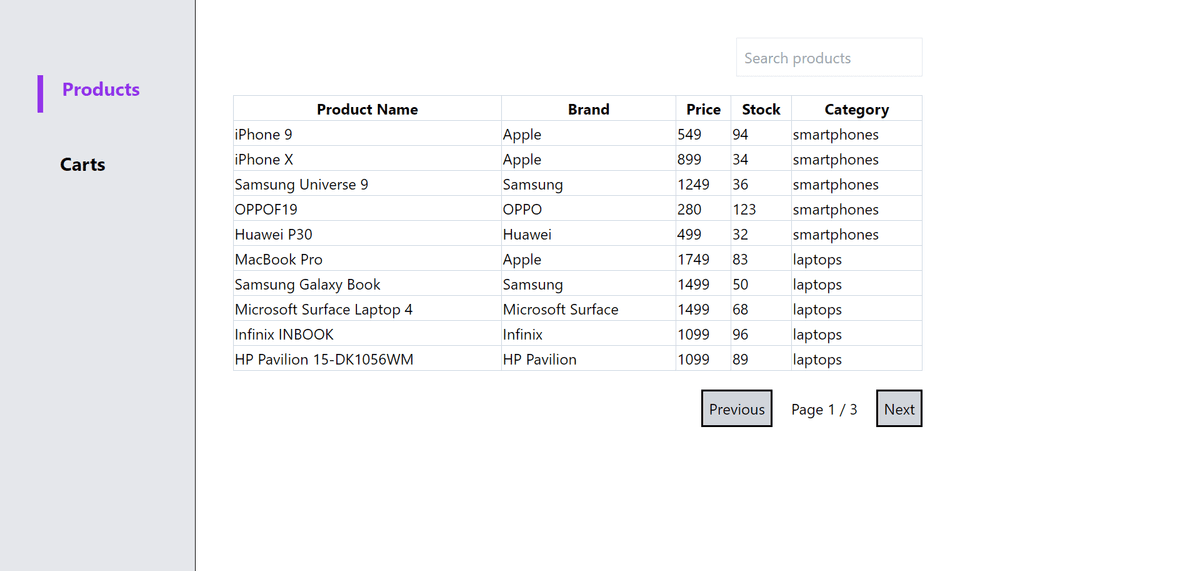Click the Brand column header
1200x571 pixels.
point(588,109)
